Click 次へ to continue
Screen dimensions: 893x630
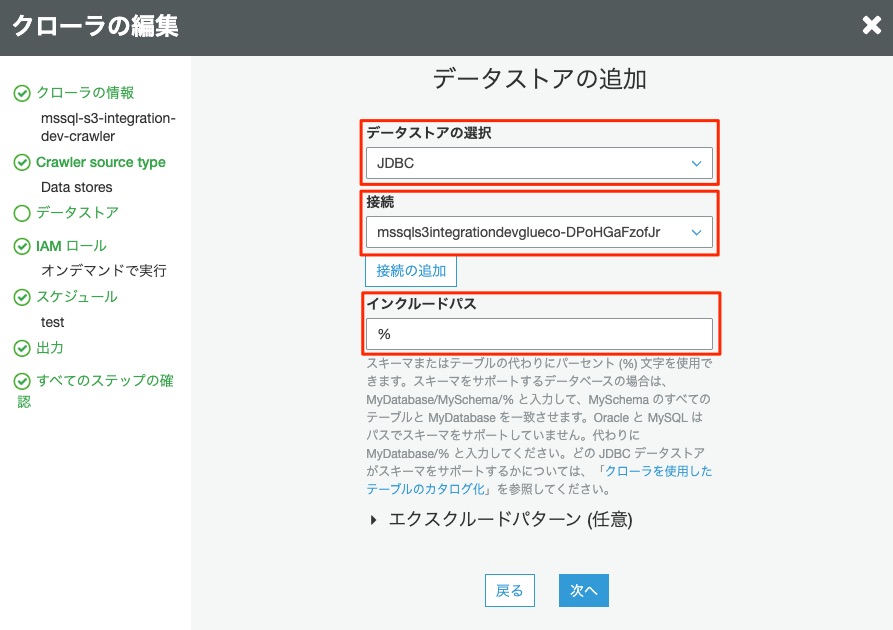tap(583, 590)
